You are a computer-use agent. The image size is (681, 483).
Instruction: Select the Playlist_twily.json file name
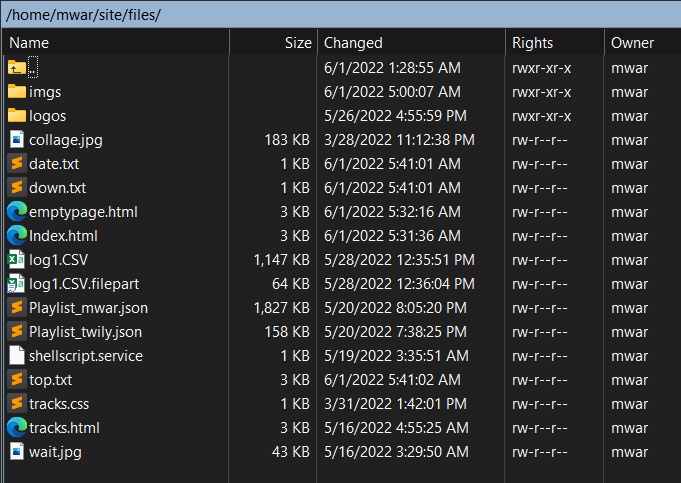tap(85, 331)
